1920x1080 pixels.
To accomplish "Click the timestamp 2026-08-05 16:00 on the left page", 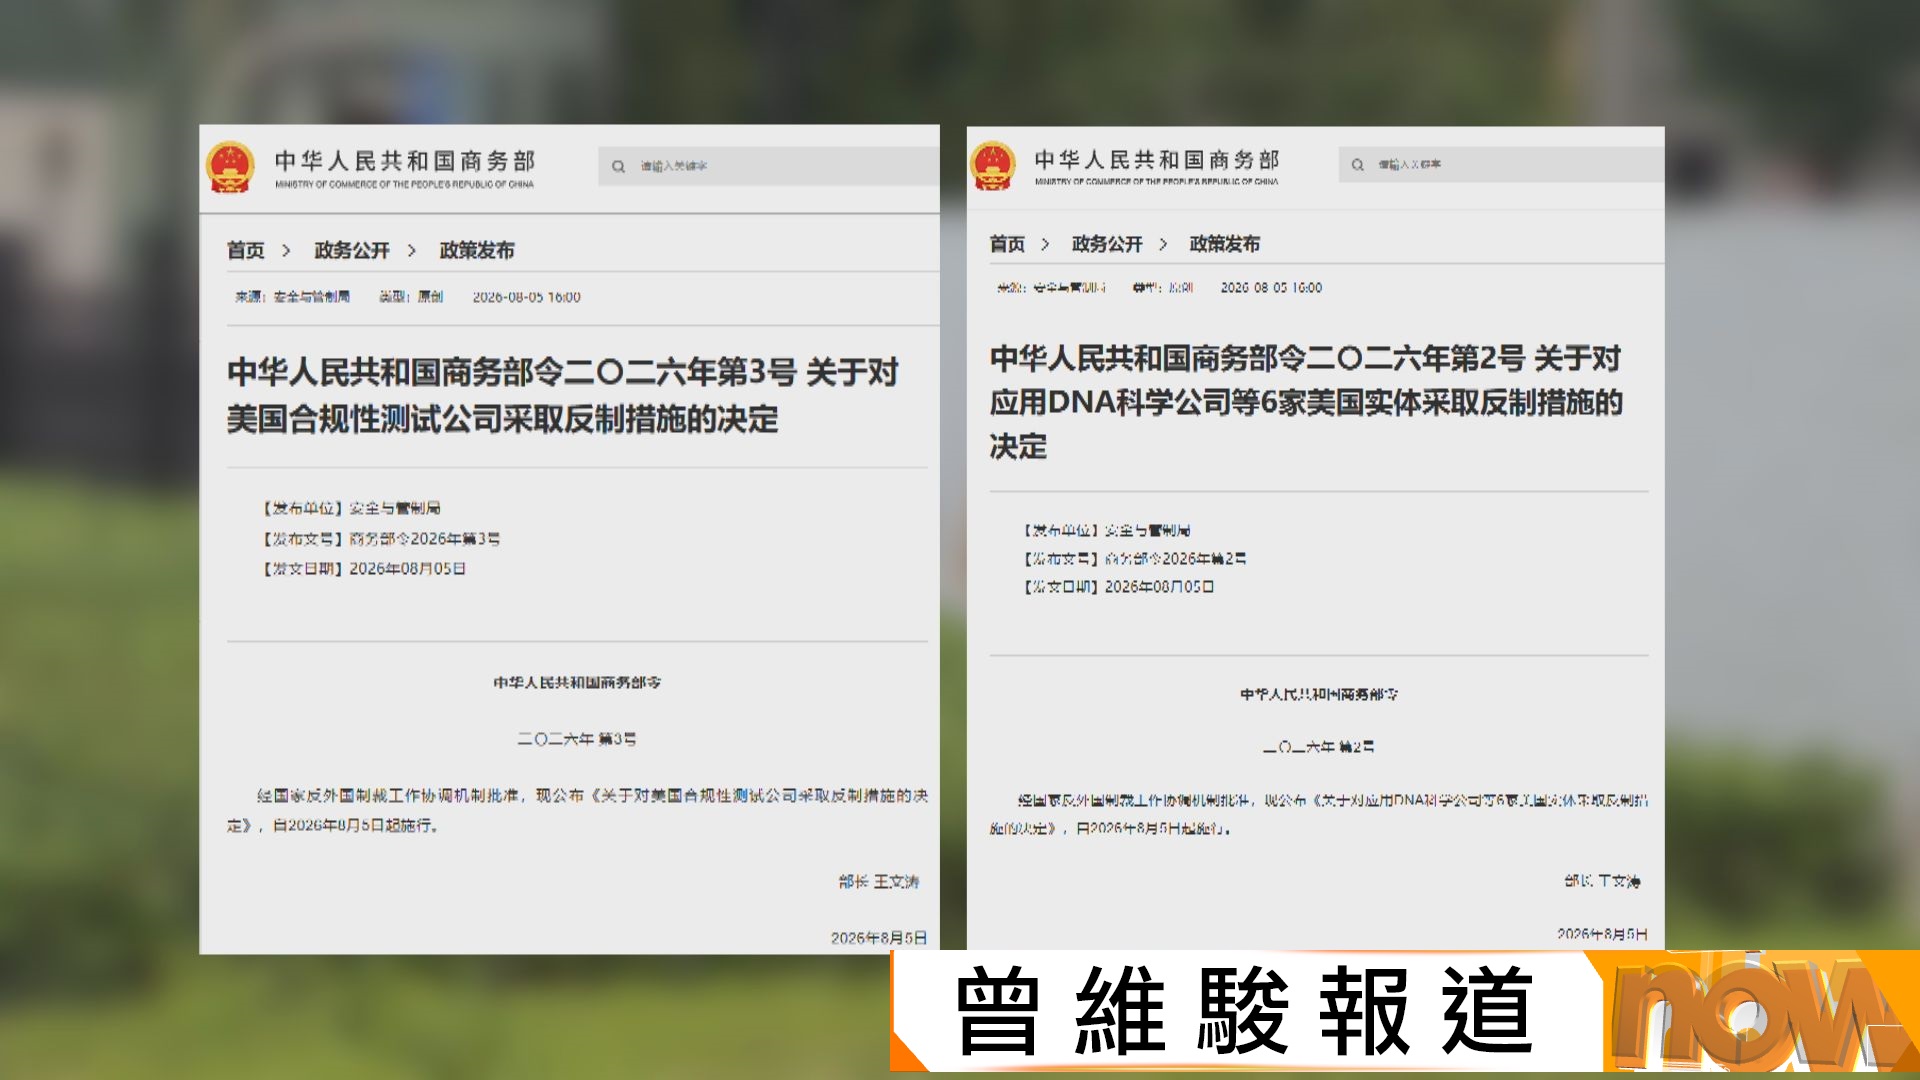I will pos(526,297).
